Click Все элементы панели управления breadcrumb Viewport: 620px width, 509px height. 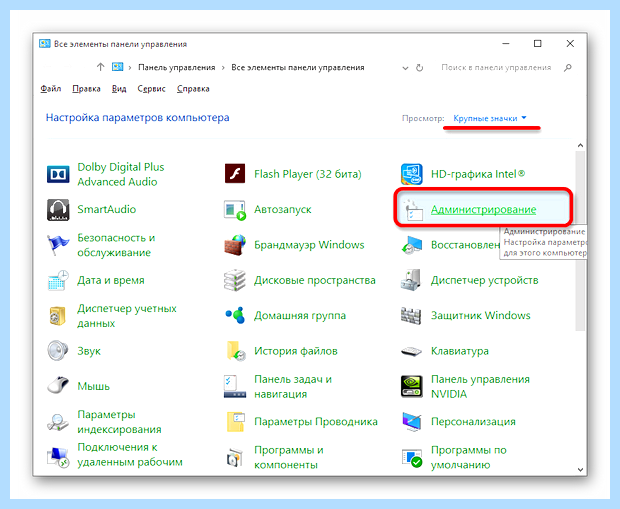[x=298, y=68]
